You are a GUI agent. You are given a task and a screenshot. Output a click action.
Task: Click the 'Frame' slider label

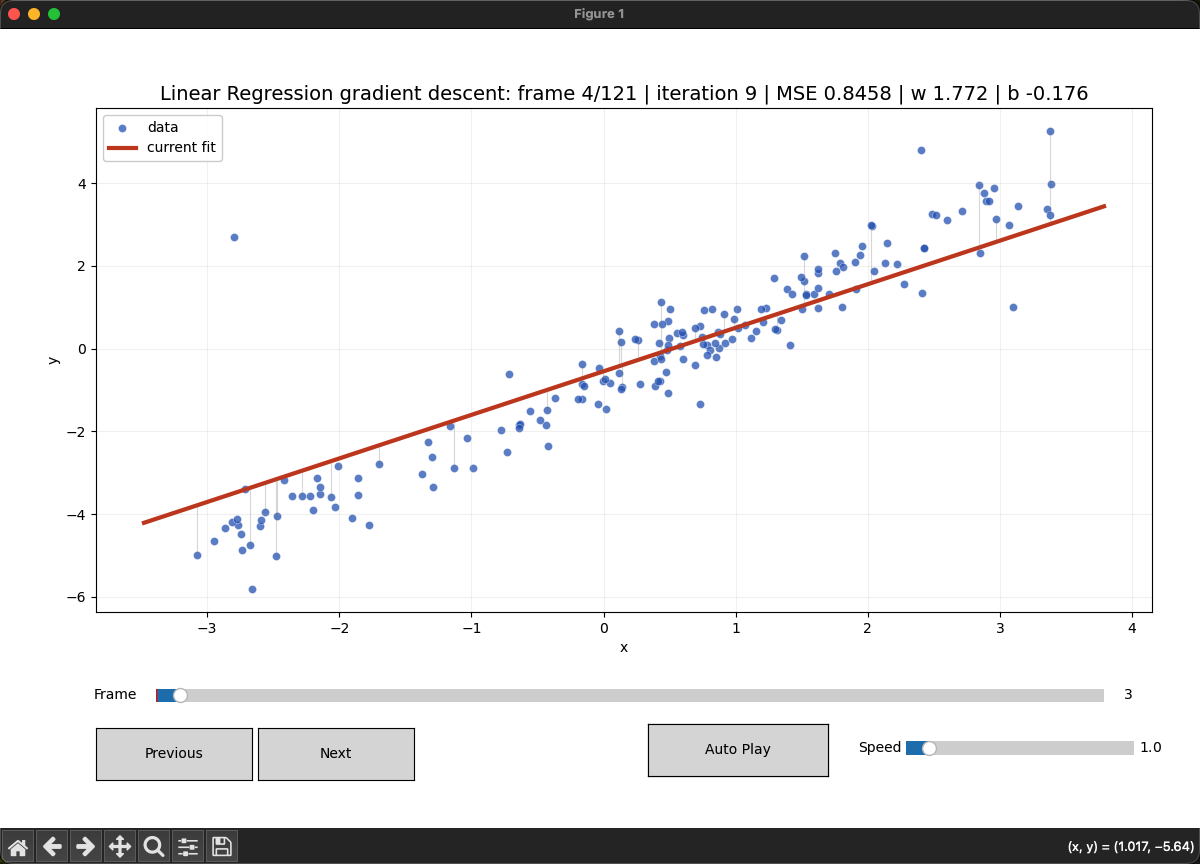[115, 695]
